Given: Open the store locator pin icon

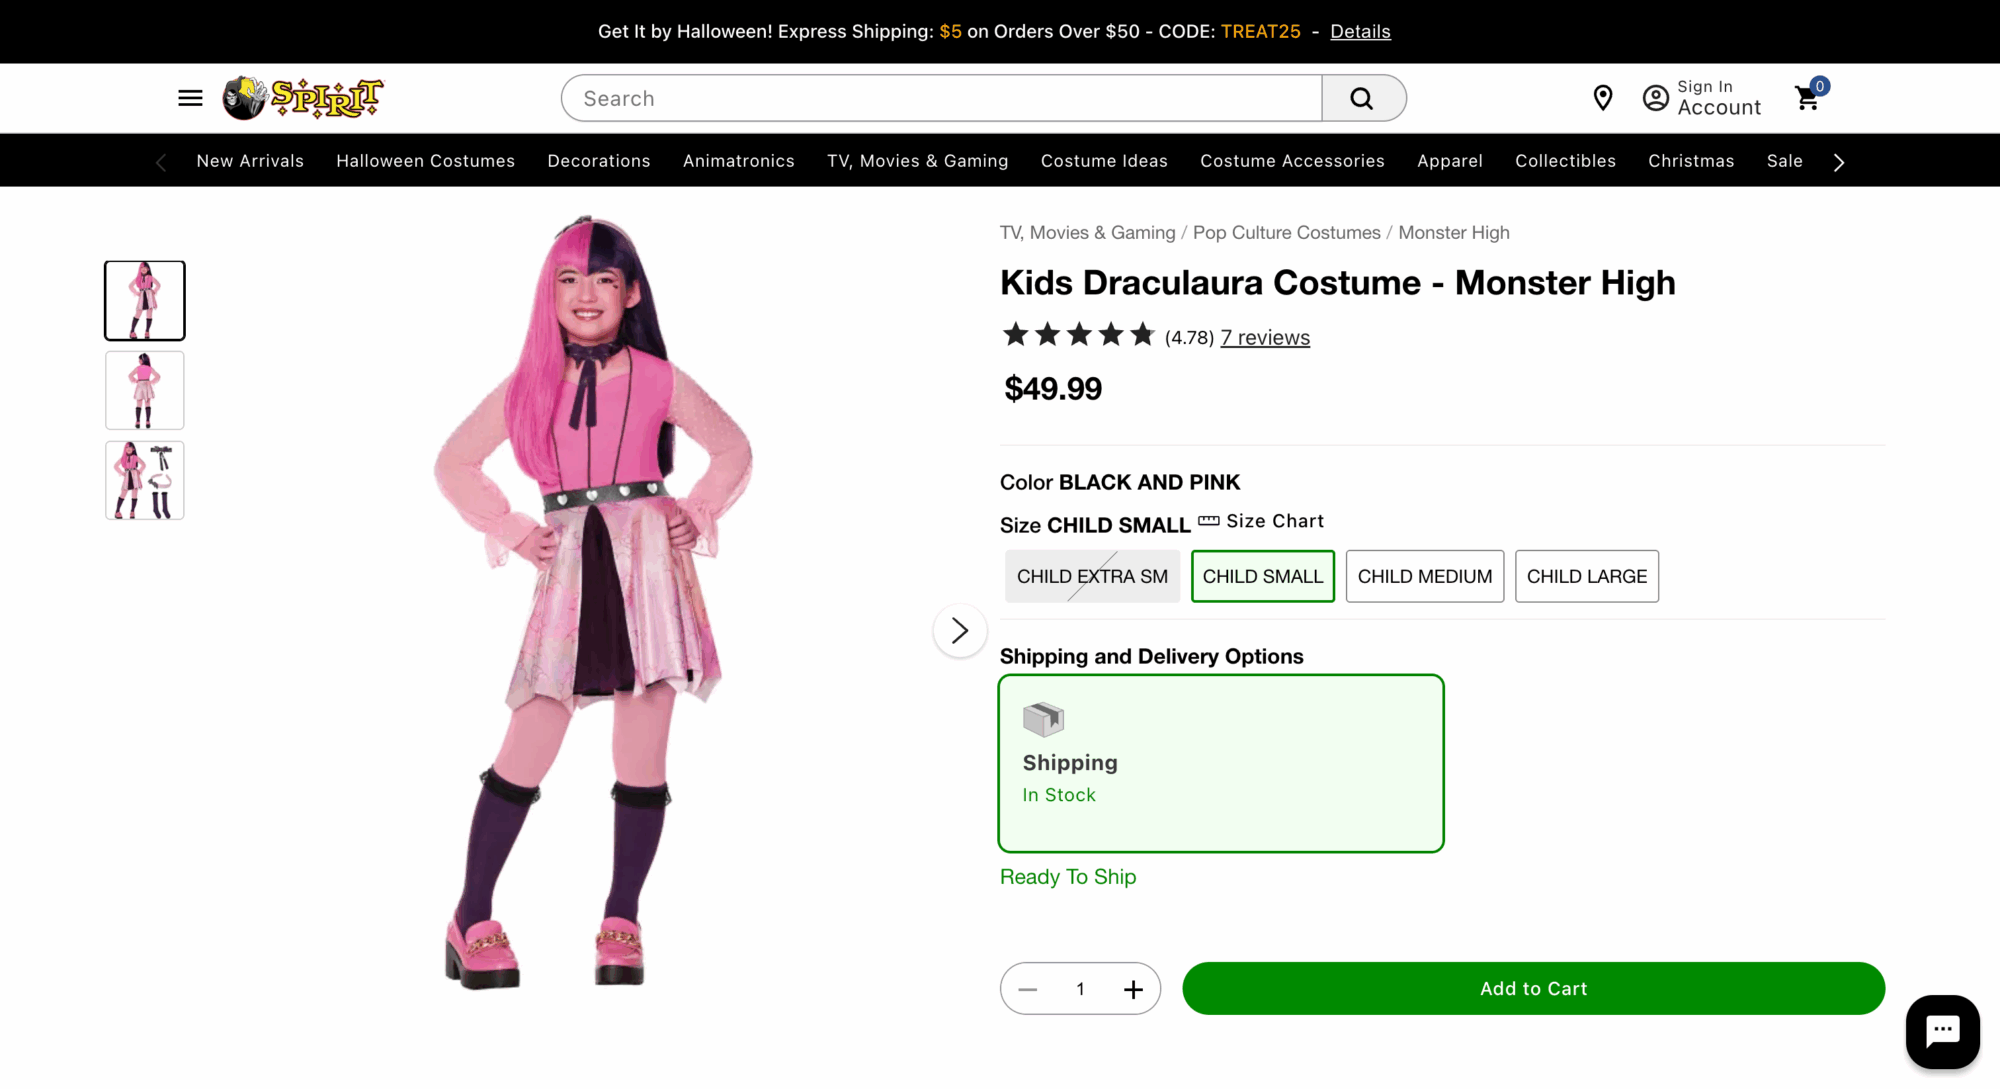Looking at the screenshot, I should [x=1603, y=98].
